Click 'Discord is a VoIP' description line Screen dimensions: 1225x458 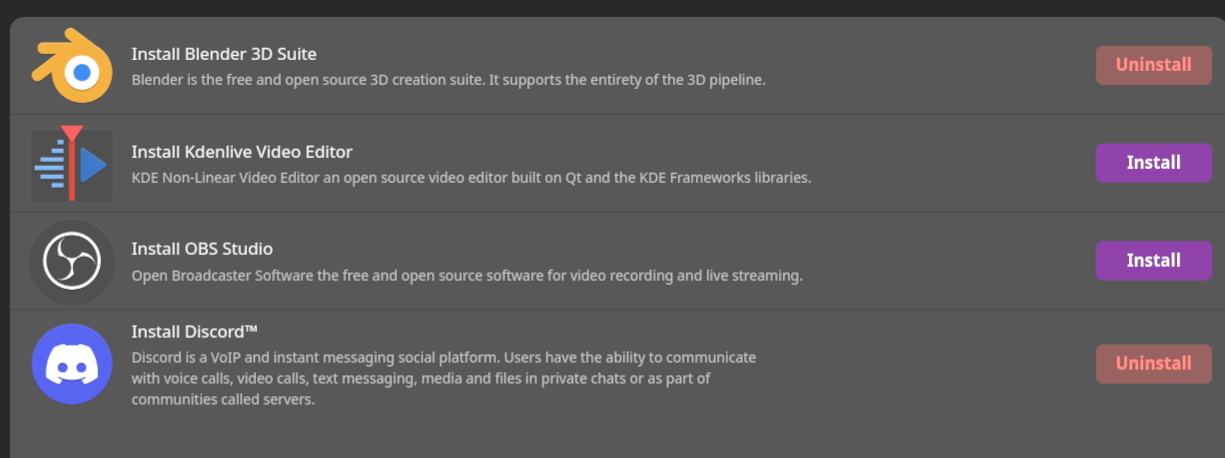[444, 357]
